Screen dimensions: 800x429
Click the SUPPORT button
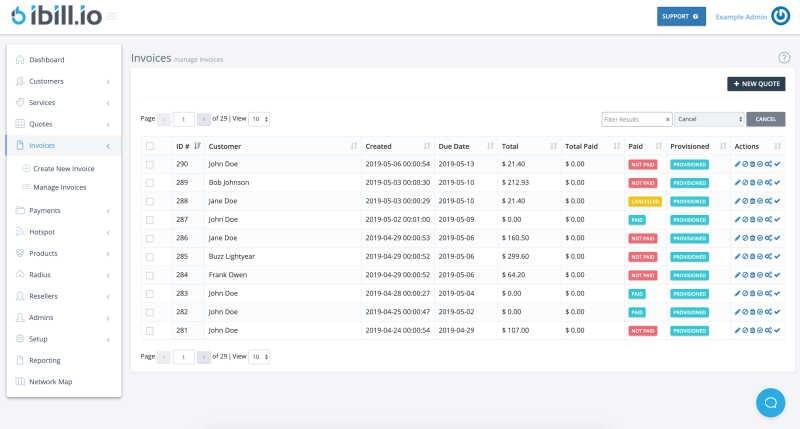(x=681, y=16)
